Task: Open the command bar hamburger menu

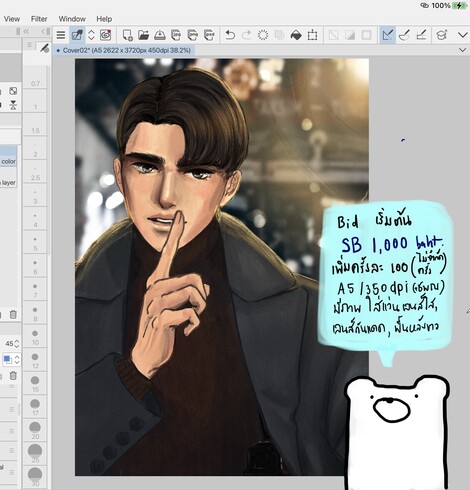Action: (x=61, y=35)
